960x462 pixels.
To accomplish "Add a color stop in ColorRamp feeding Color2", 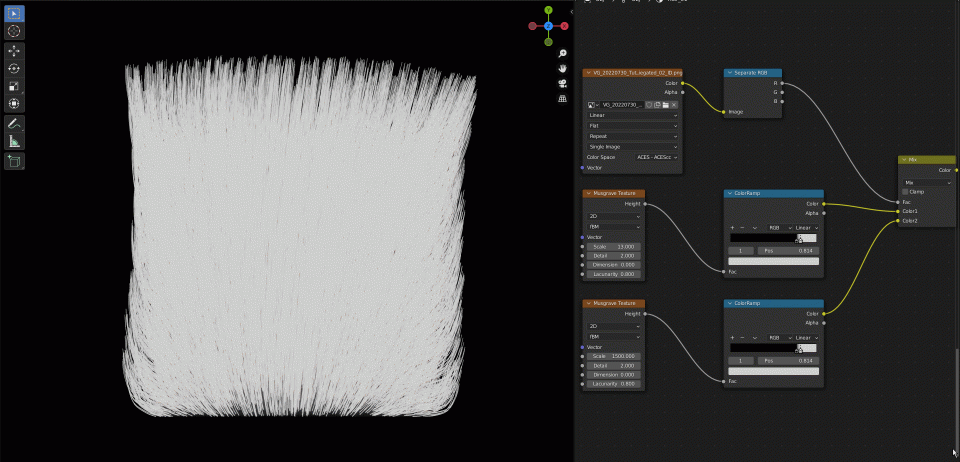I will coord(732,338).
